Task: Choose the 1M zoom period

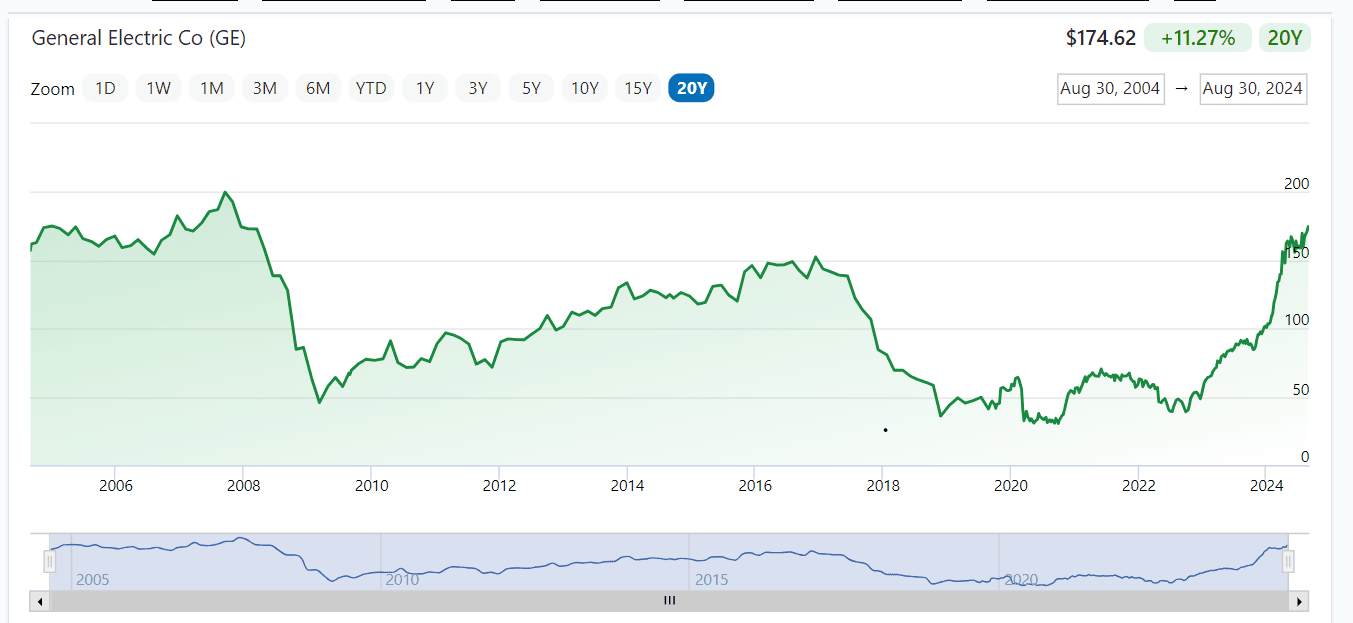Action: (211, 89)
